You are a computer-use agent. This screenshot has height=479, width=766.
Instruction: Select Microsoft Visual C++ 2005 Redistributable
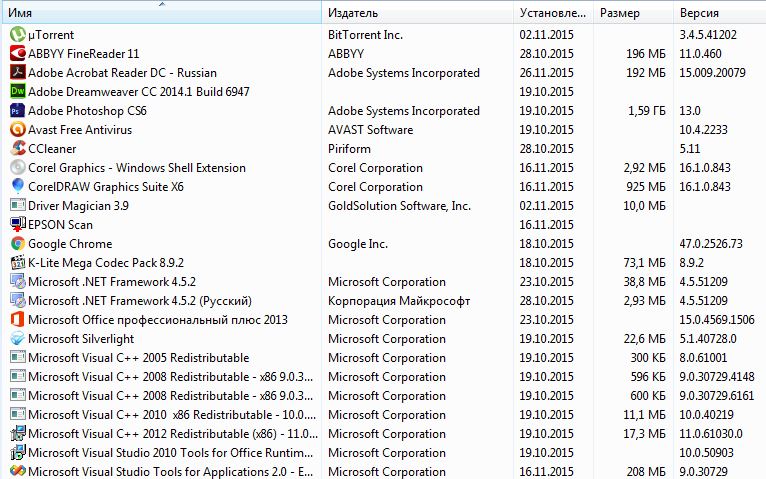tap(139, 357)
